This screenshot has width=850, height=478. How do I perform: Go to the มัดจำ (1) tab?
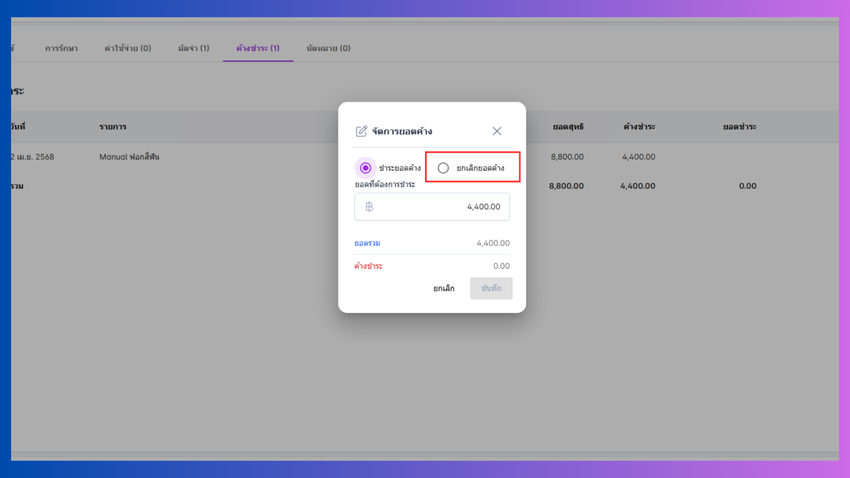click(194, 48)
